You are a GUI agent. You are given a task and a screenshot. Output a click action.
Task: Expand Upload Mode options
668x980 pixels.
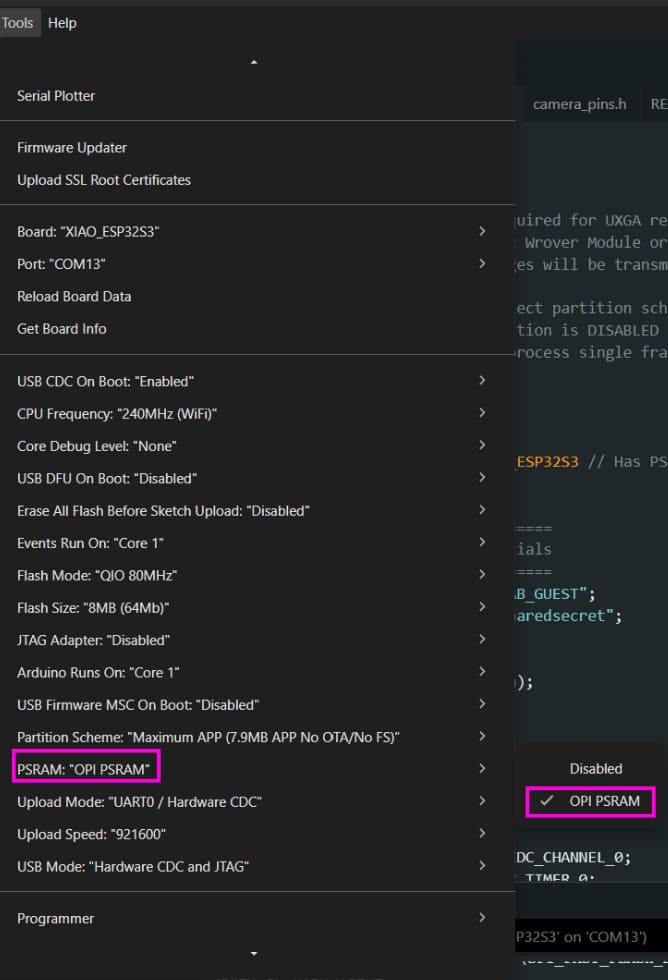pos(257,802)
